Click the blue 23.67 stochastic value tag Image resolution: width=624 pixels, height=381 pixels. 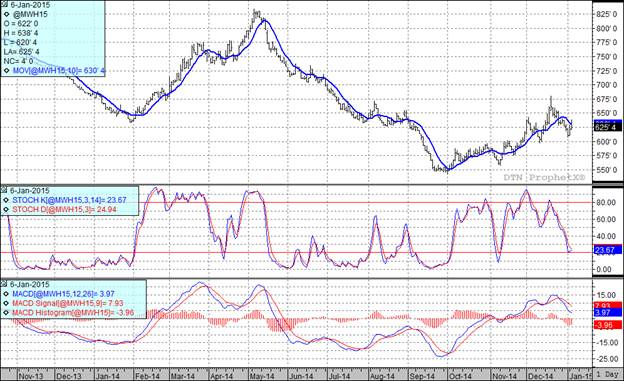pos(608,250)
